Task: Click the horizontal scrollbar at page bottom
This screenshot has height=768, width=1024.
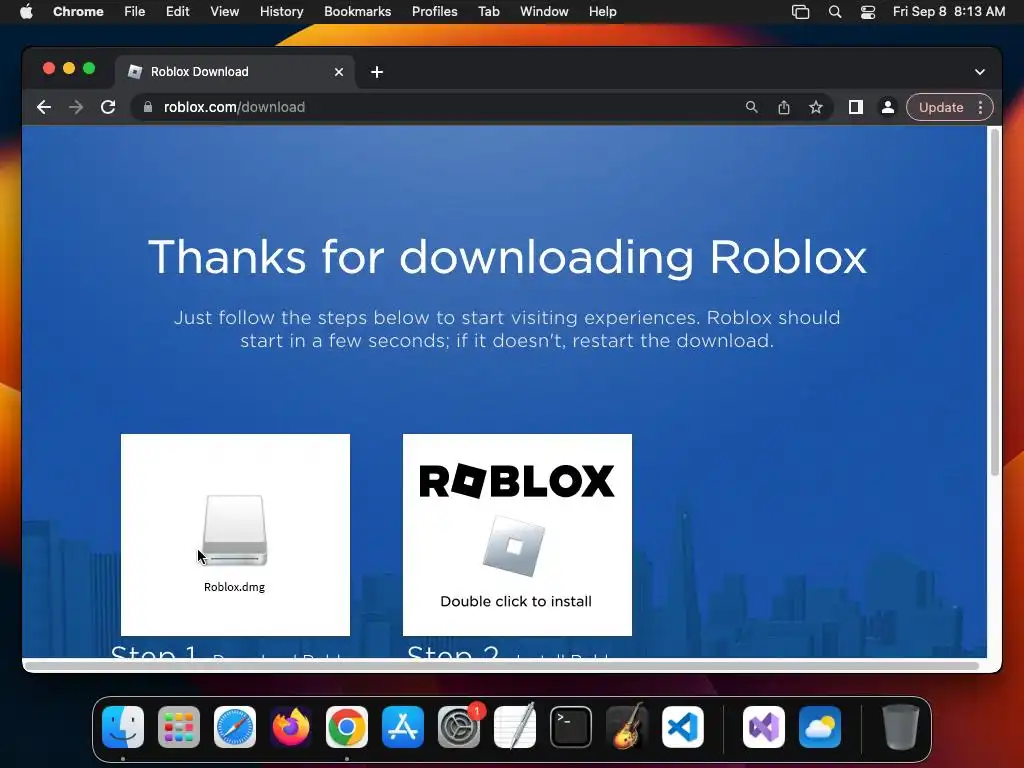Action: (502, 665)
